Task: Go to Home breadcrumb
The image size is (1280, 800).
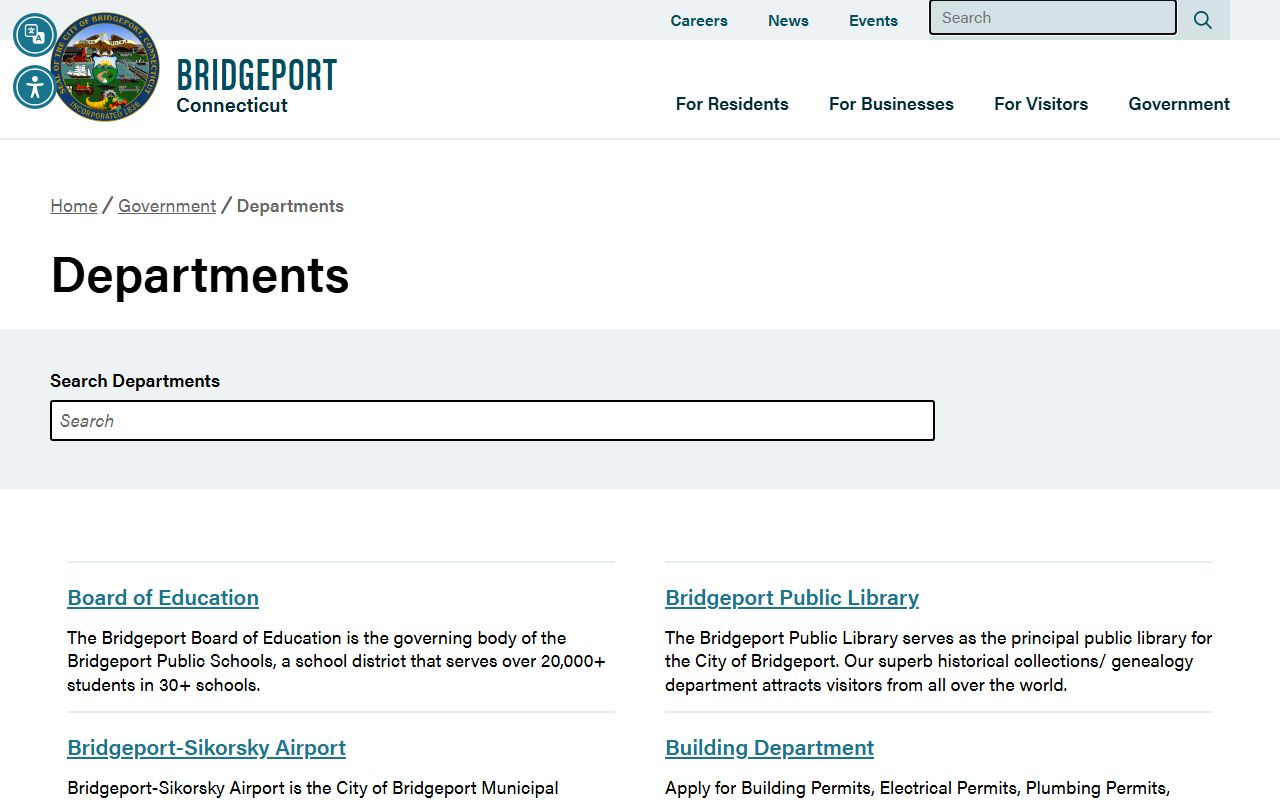Action: [74, 206]
